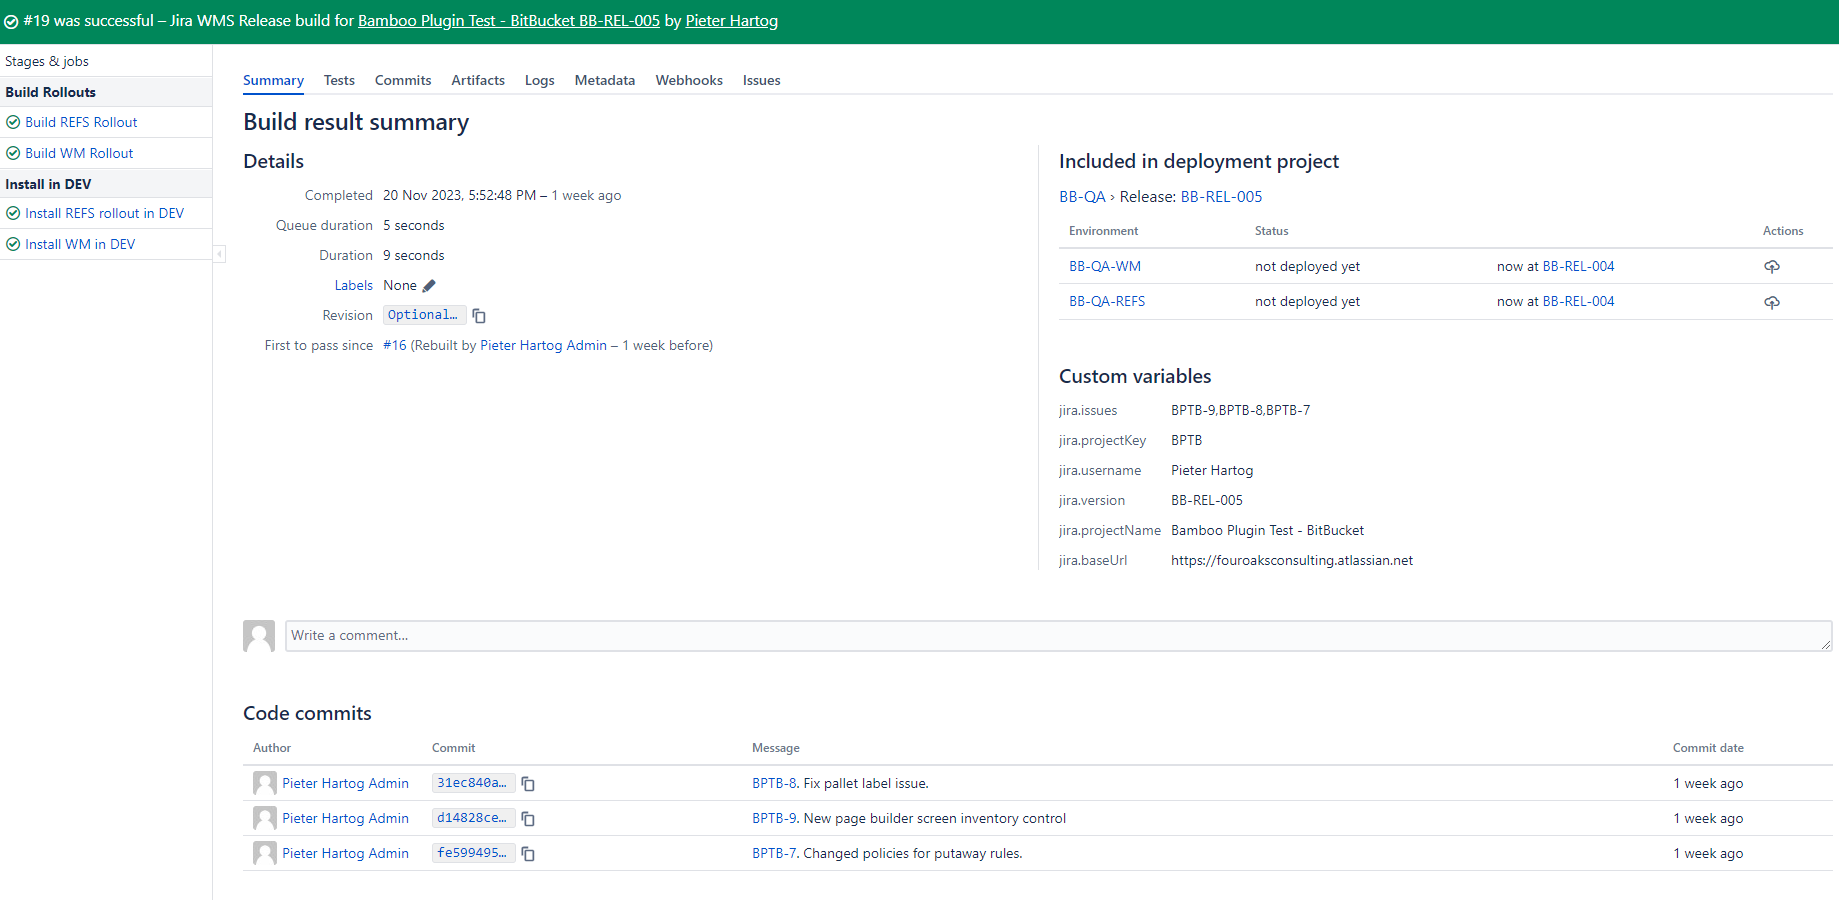Edit labels with the pencil icon

tap(429, 286)
